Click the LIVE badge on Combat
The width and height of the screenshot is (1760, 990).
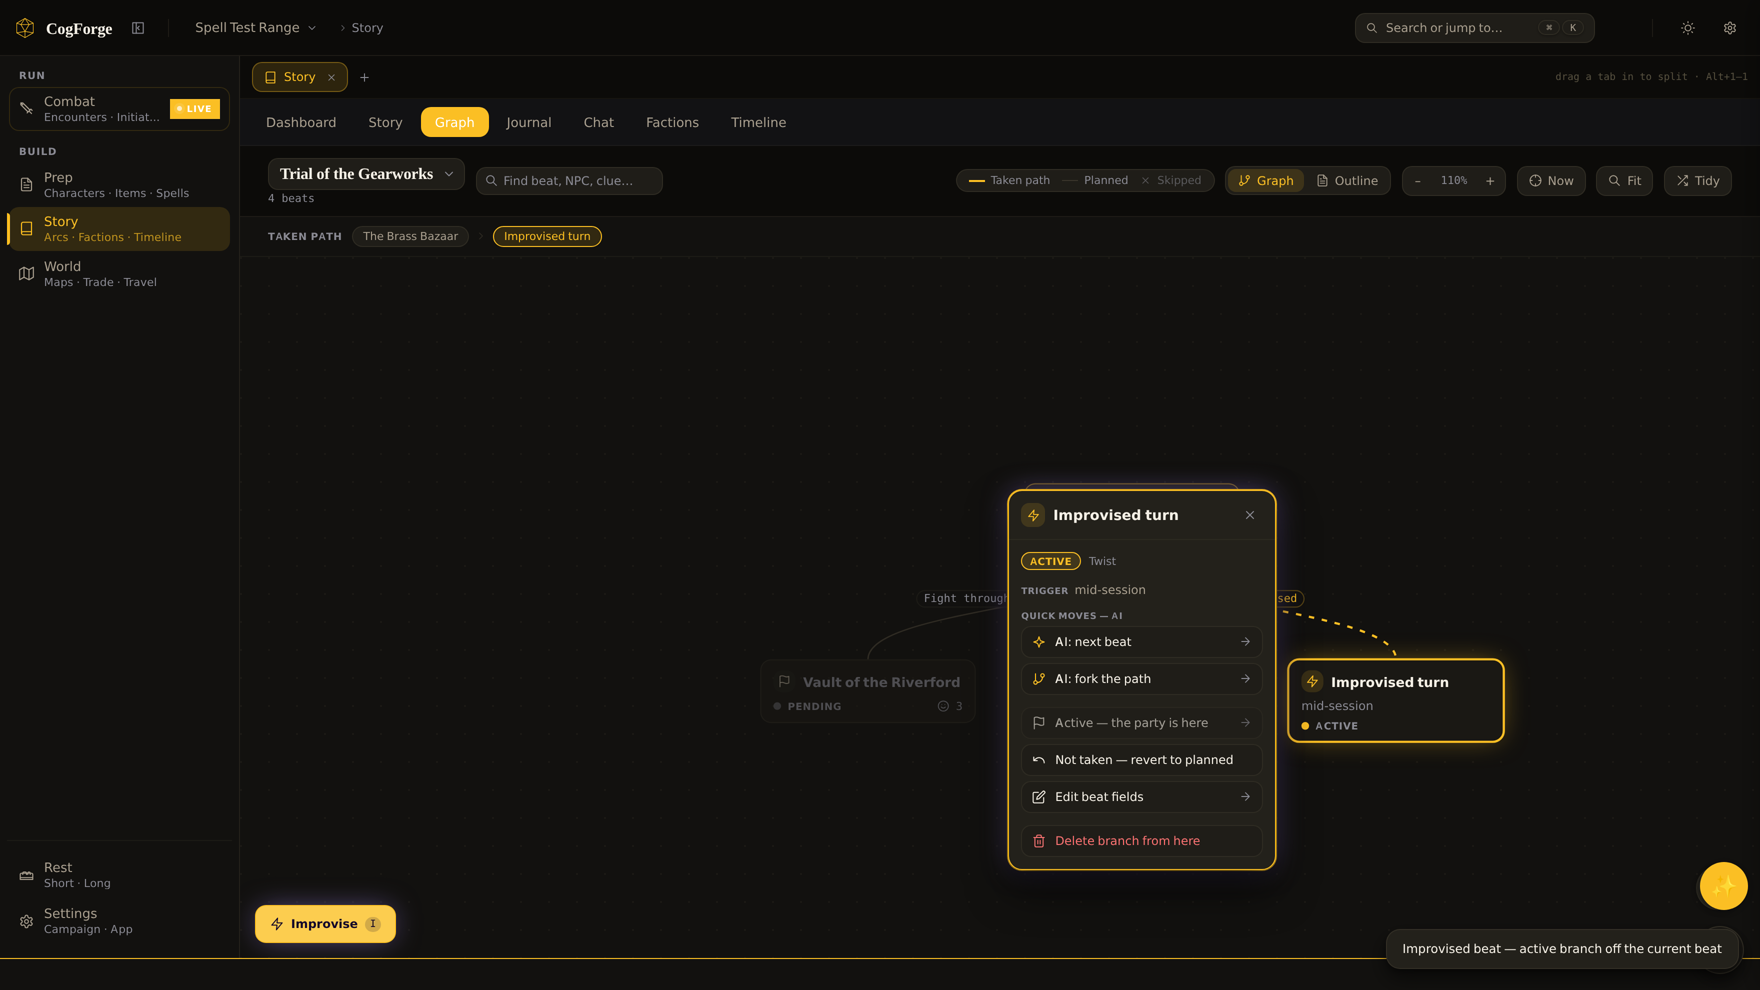[x=195, y=109]
